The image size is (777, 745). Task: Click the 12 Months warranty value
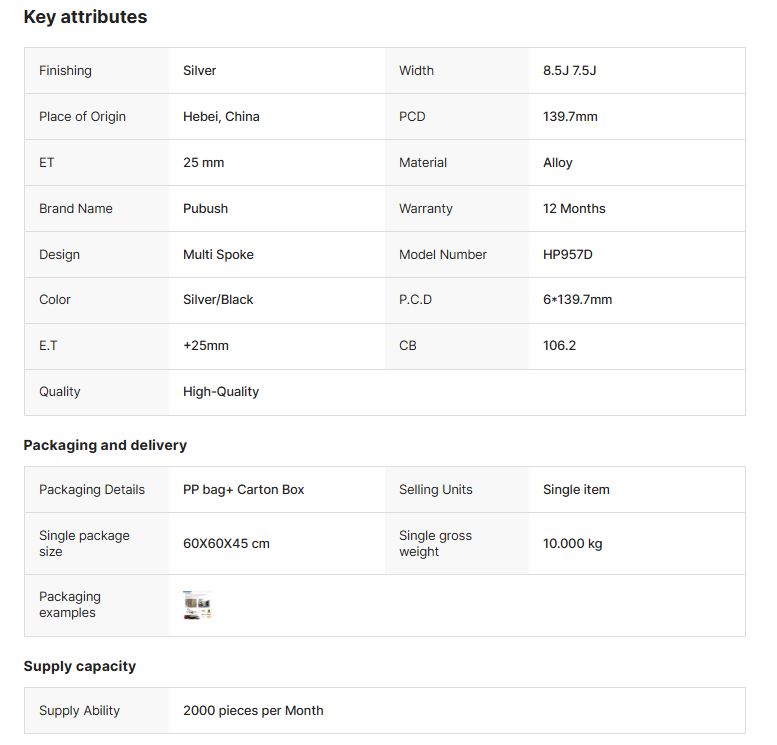574,209
